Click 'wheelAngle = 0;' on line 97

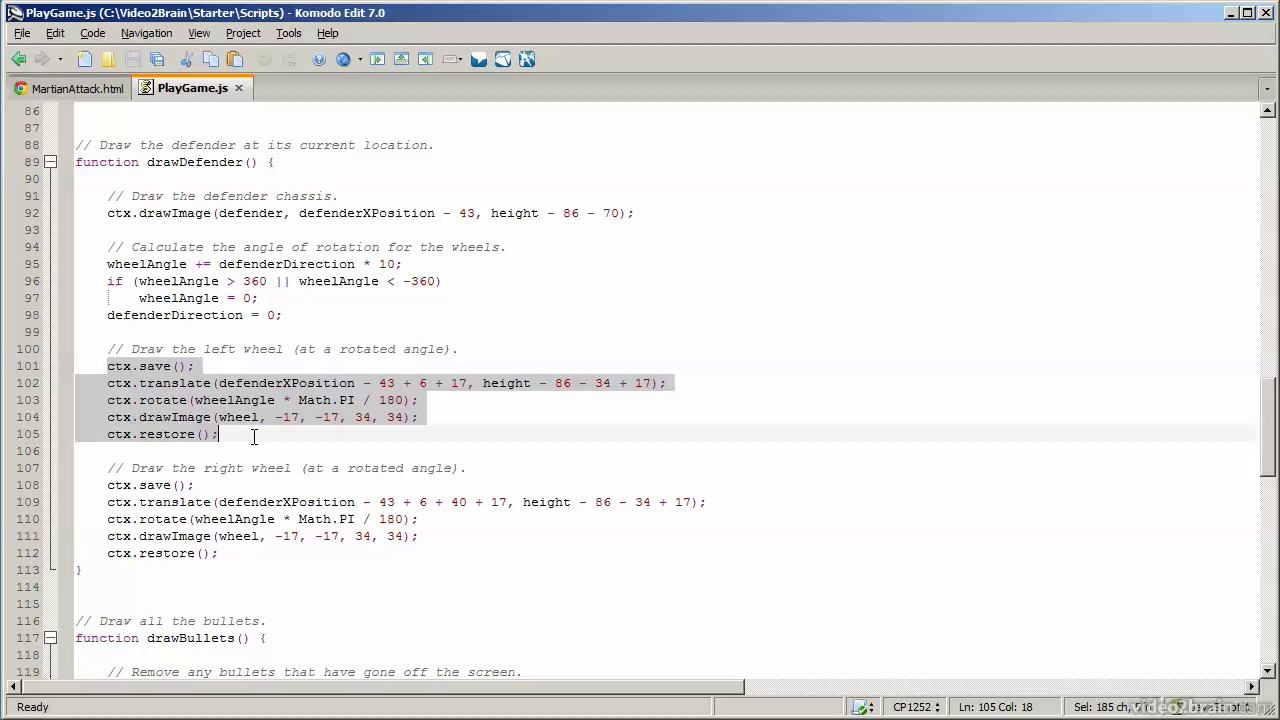(x=198, y=298)
